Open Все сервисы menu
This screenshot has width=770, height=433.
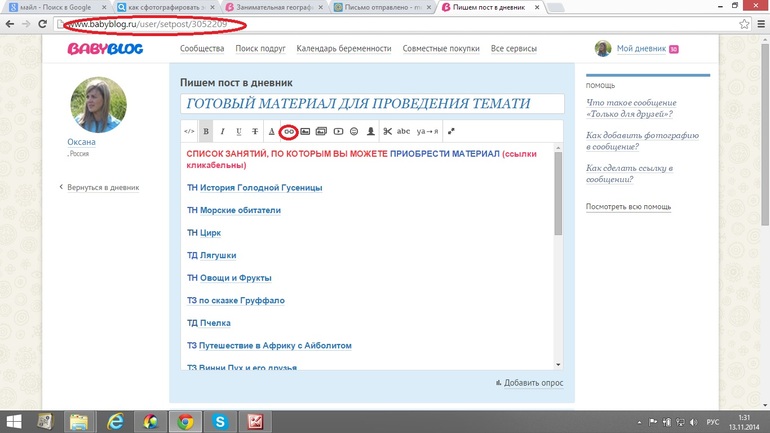(x=514, y=49)
